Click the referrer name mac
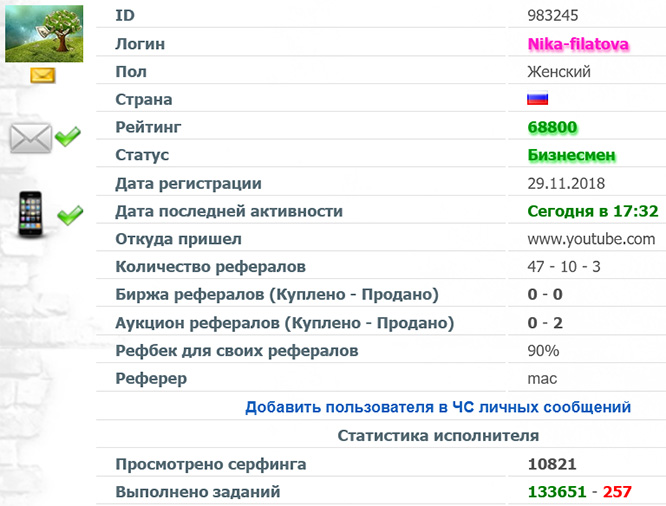This screenshot has height=506, width=666. tap(541, 379)
